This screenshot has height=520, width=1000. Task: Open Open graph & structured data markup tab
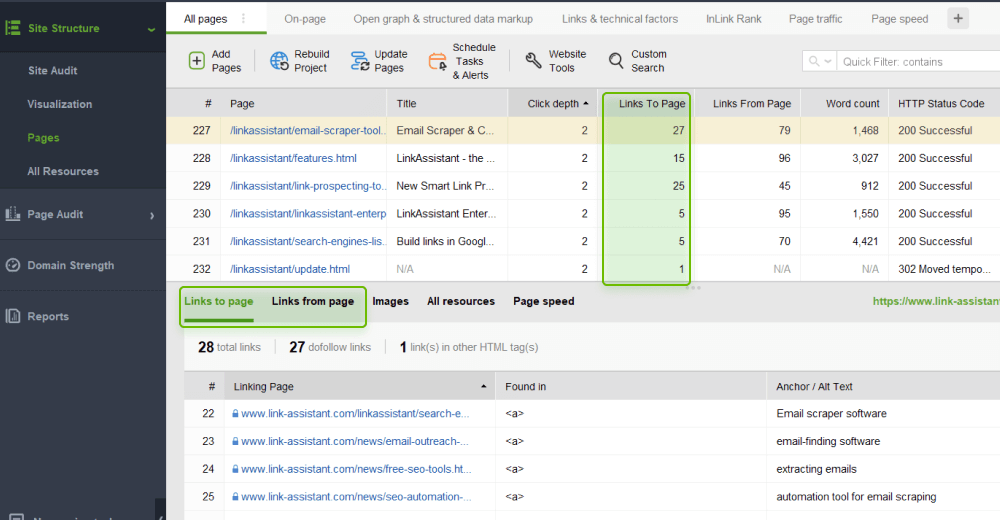(443, 19)
